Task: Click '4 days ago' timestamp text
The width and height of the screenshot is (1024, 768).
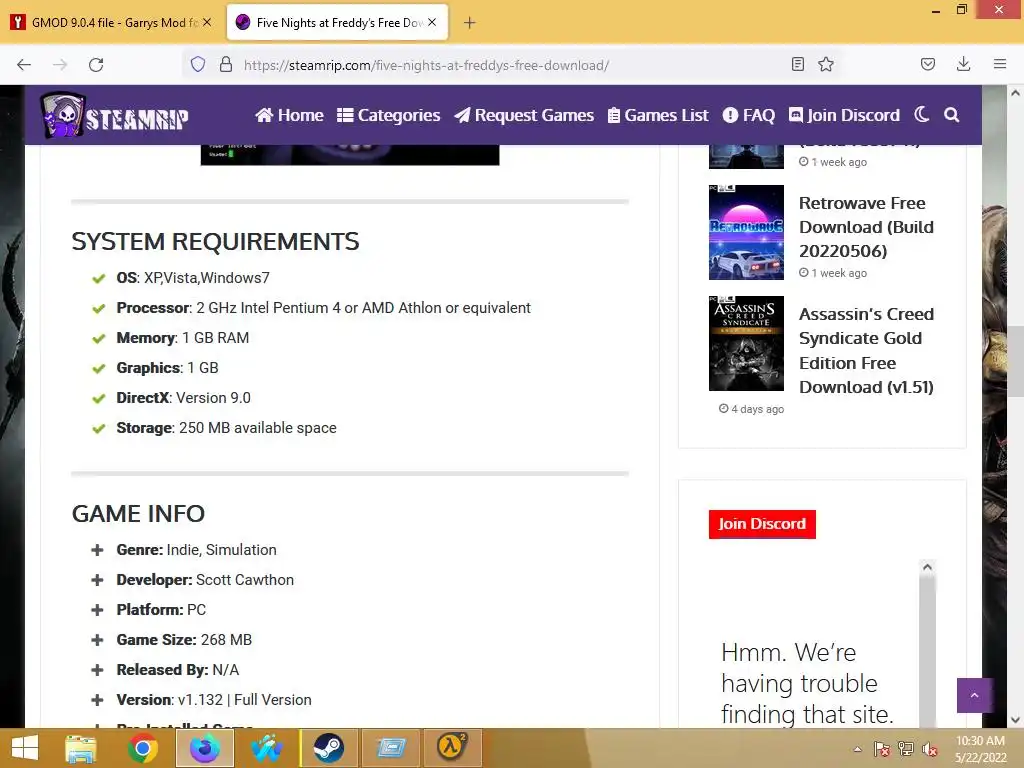Action: coord(758,409)
